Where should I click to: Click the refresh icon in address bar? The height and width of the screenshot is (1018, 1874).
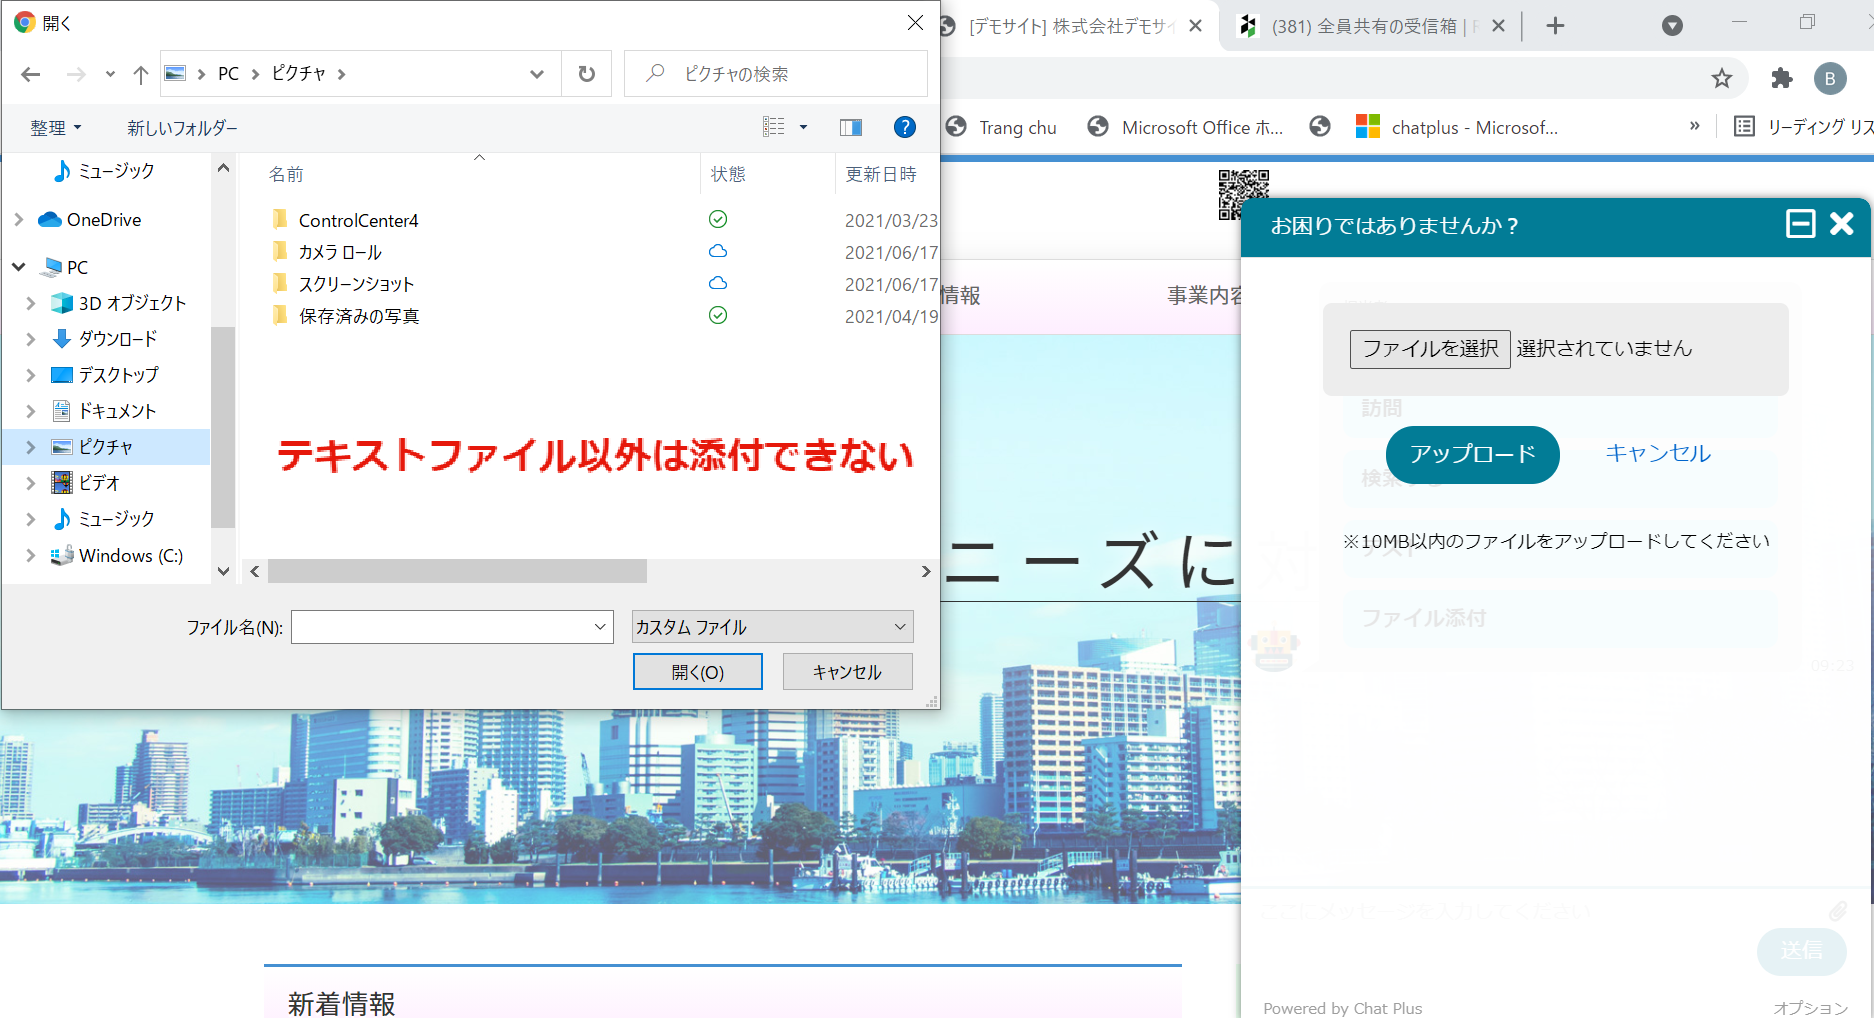586,74
